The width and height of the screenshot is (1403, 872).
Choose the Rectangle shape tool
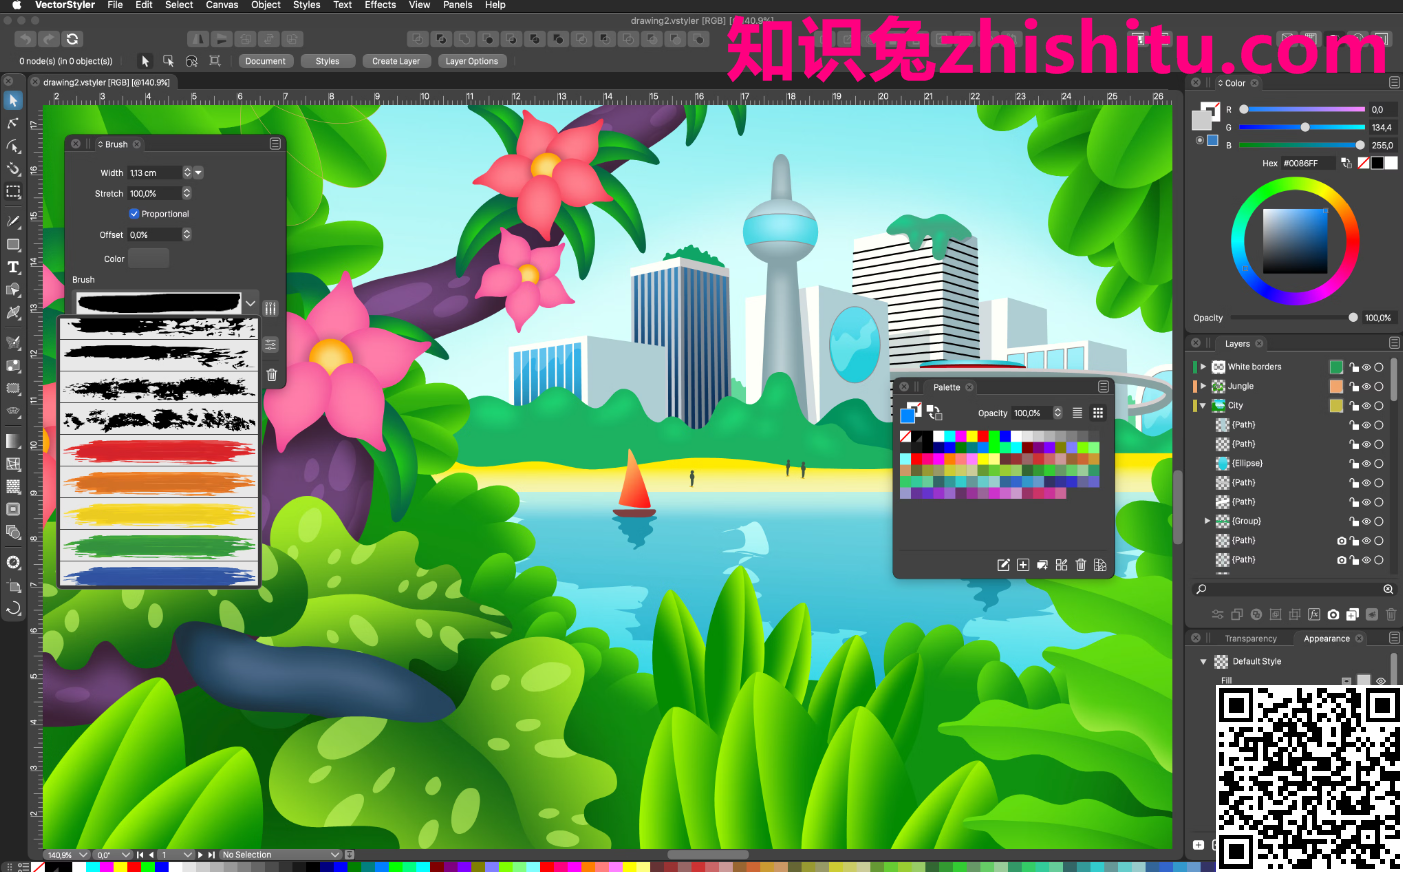(13, 244)
